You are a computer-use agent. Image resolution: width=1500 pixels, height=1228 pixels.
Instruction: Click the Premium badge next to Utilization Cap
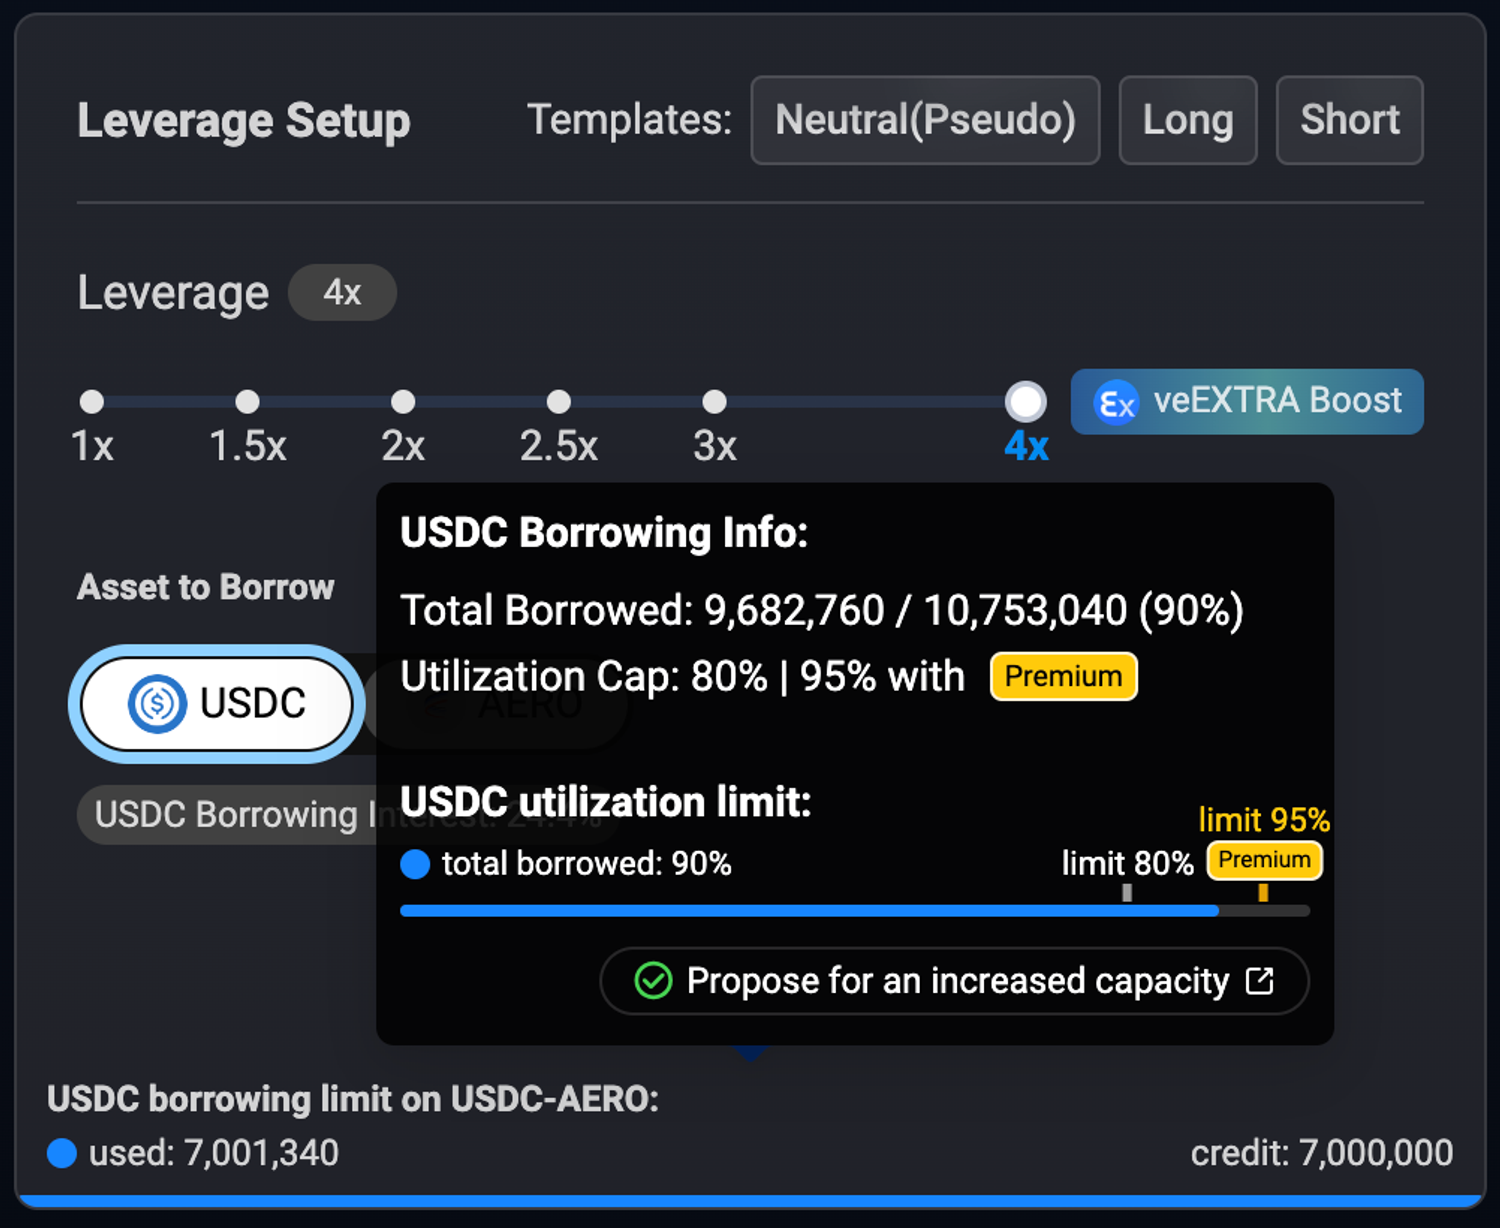pos(1063,677)
